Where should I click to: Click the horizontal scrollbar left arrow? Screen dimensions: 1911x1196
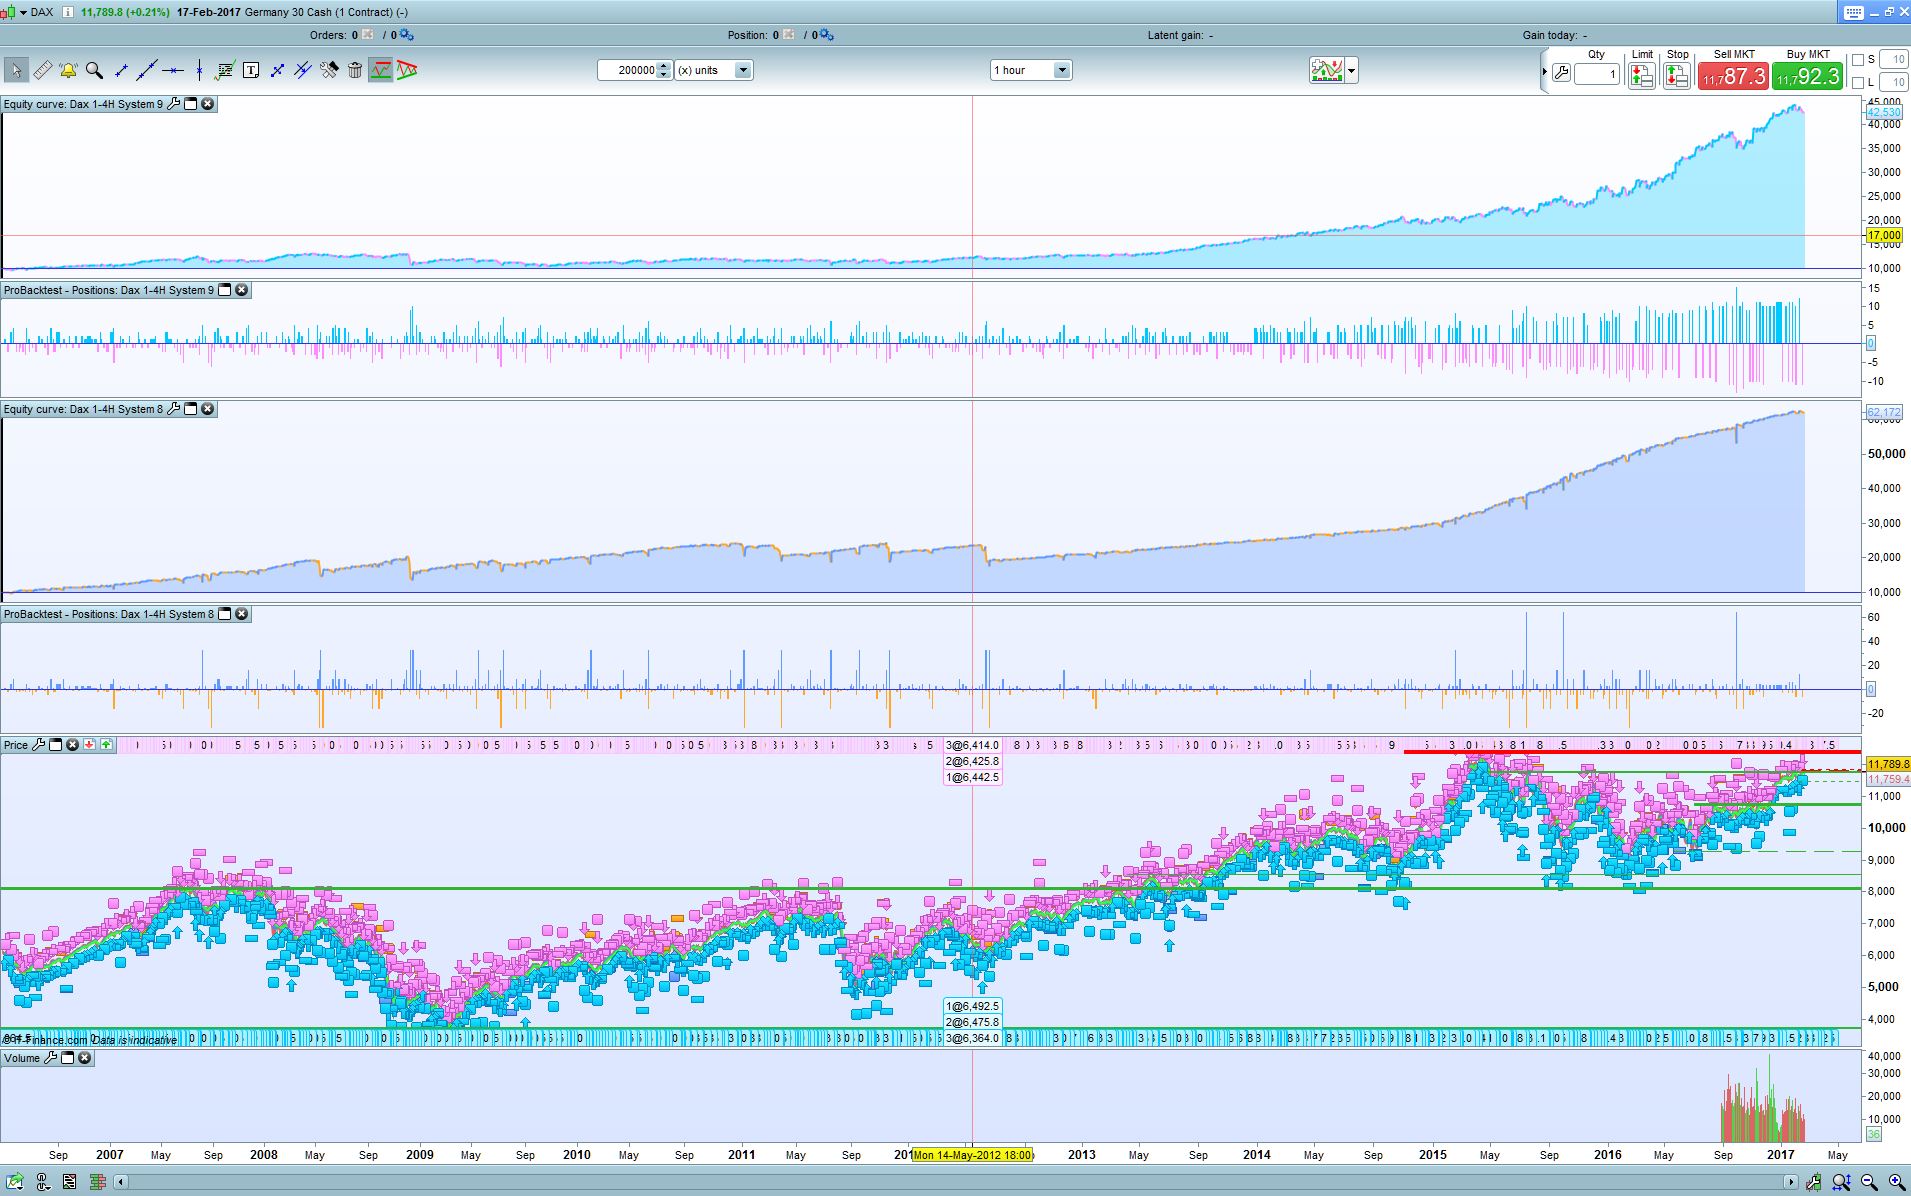[121, 1182]
